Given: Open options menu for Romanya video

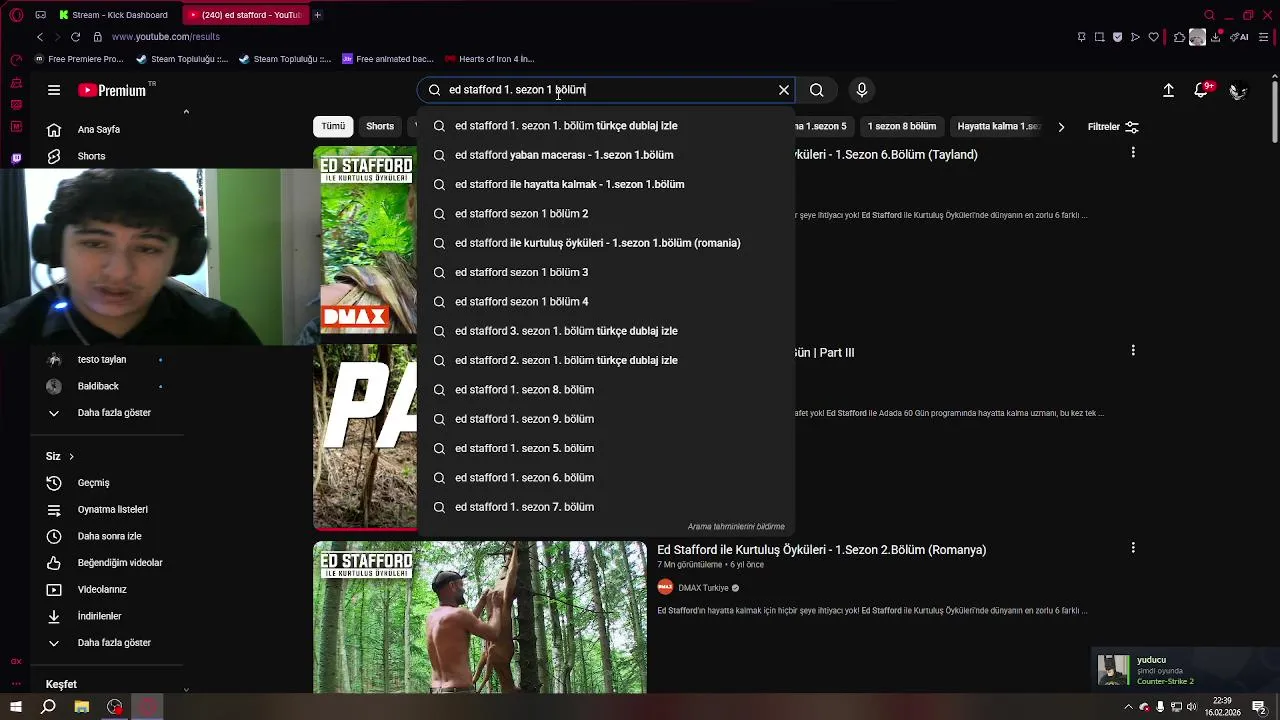Looking at the screenshot, I should (x=1133, y=548).
